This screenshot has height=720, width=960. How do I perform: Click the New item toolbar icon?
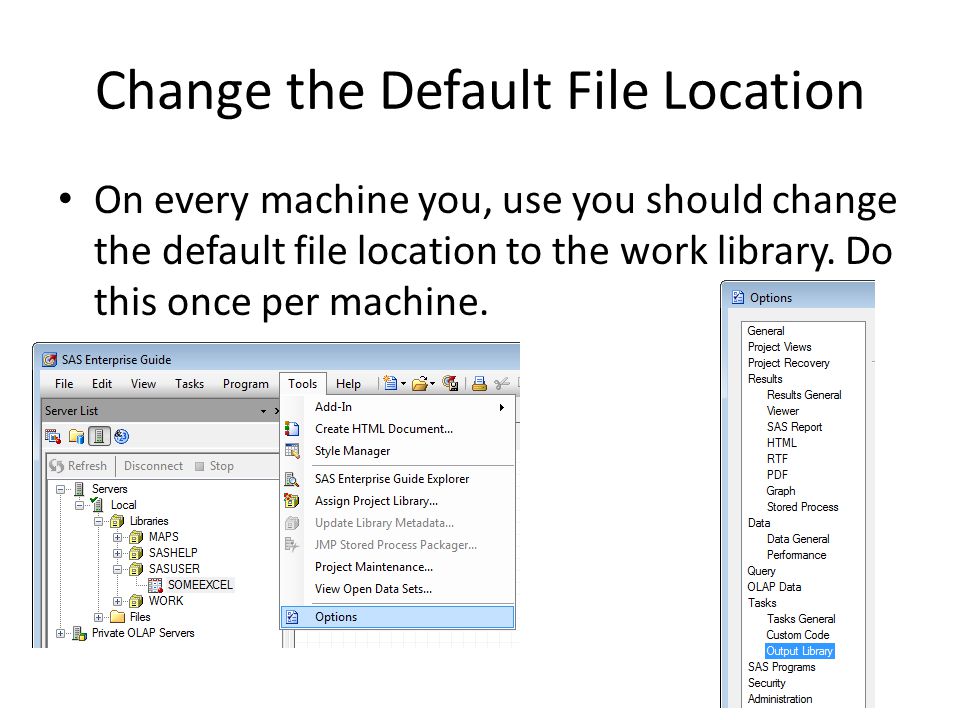tap(390, 383)
